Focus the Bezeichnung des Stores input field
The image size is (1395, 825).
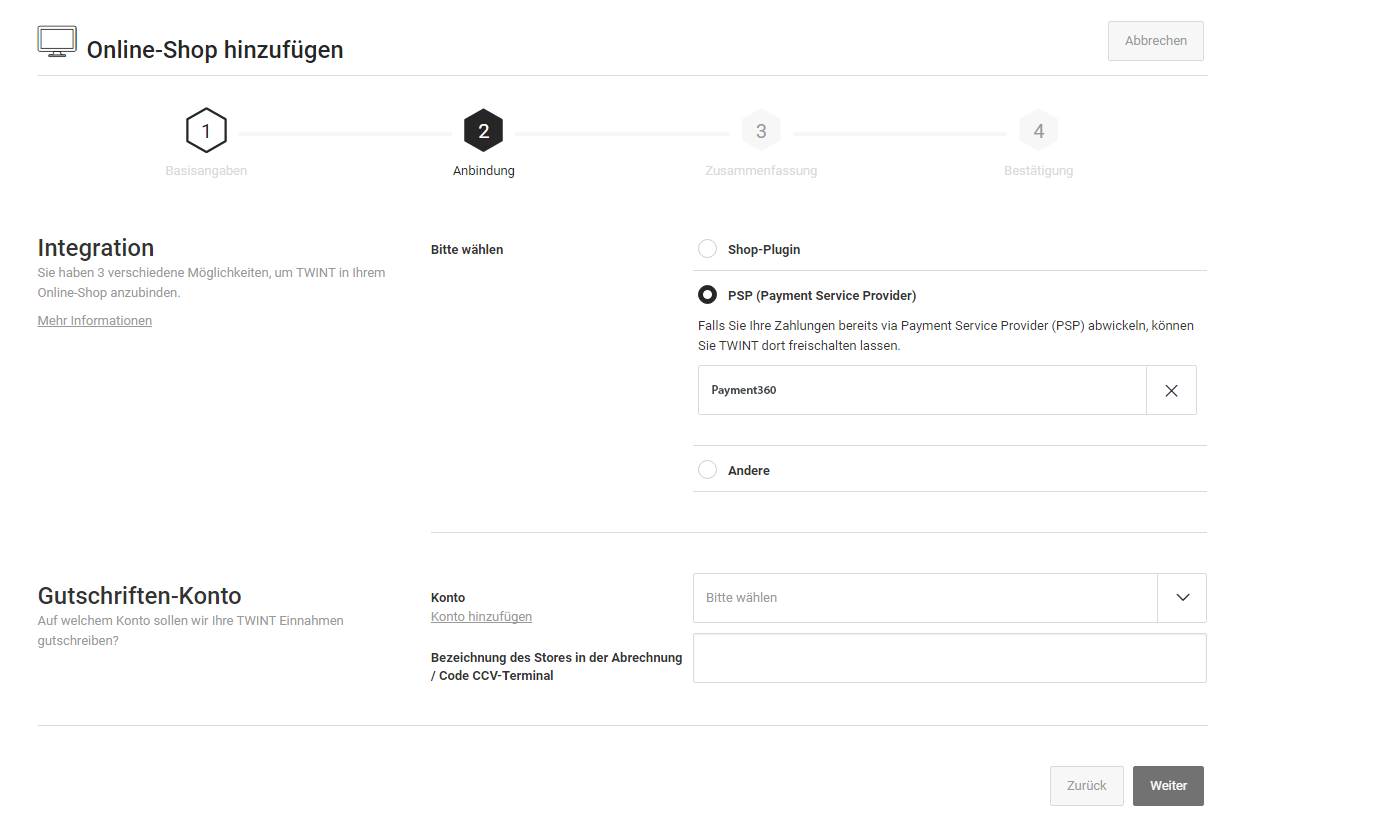point(949,658)
